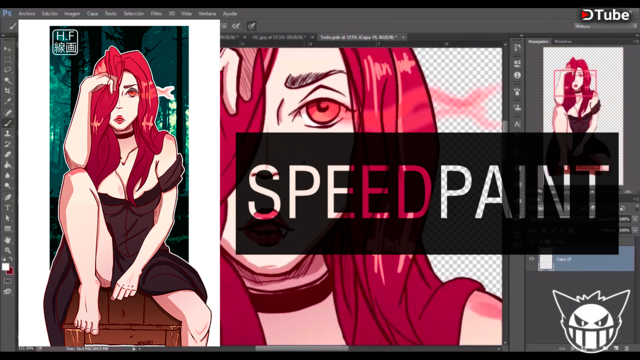Click the Ps application logo
Viewport: 640px width, 360px height.
(7, 13)
